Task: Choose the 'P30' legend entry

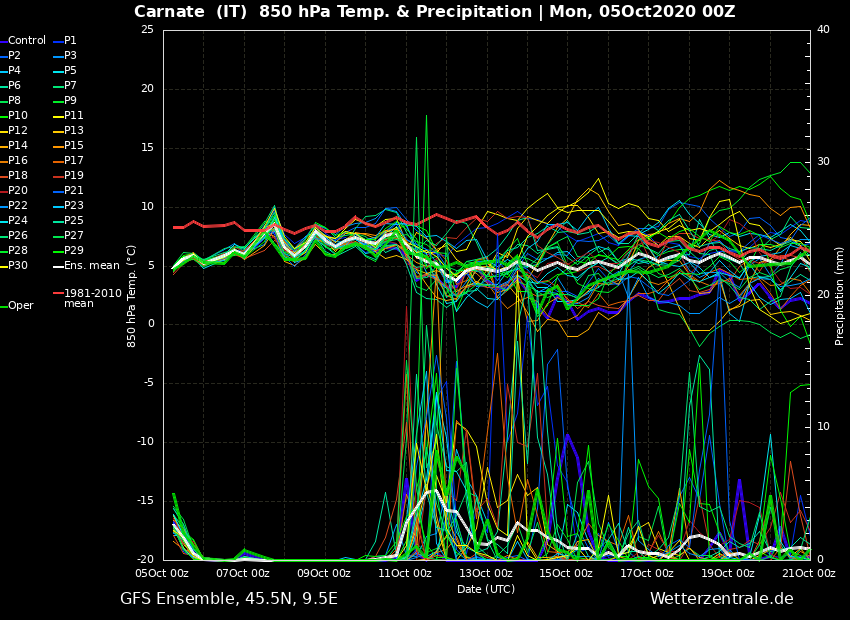Action: coord(17,266)
